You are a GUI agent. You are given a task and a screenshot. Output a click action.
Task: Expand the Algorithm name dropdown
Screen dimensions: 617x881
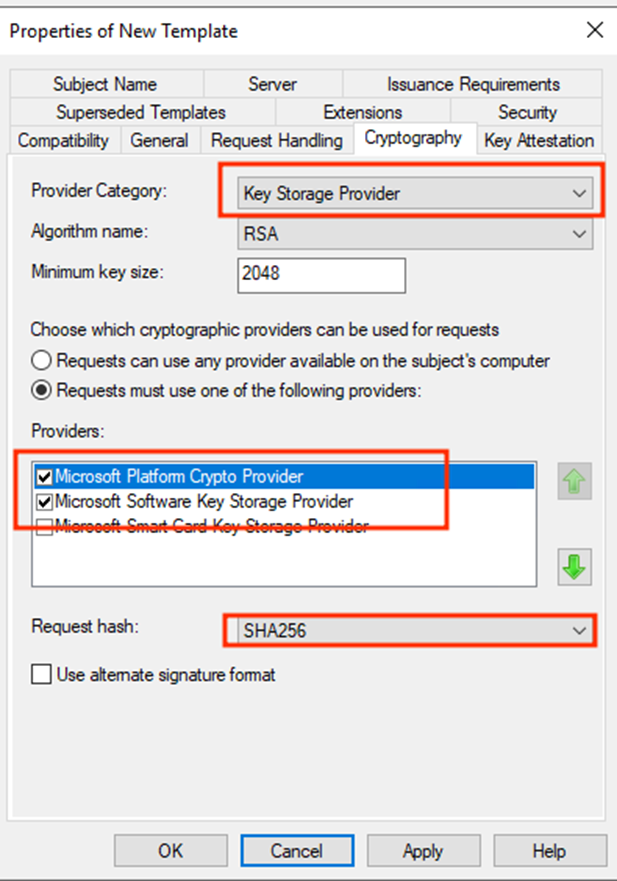coord(415,234)
